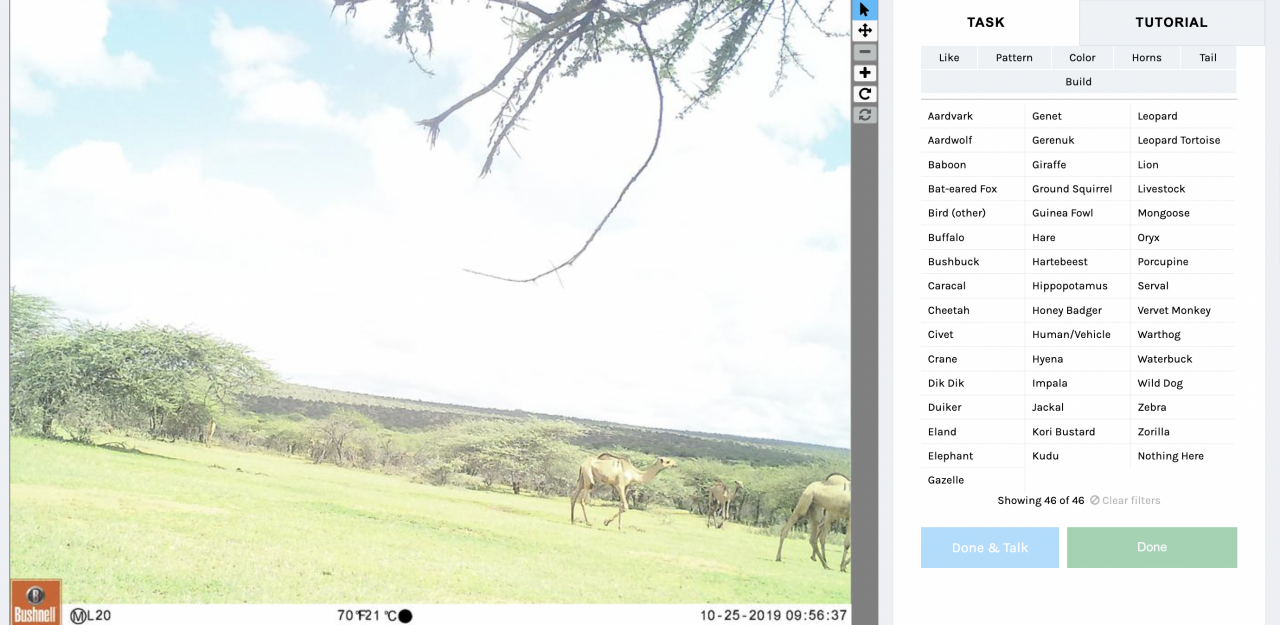Open the Color filter
Screen dimensions: 1280x625
(1082, 58)
